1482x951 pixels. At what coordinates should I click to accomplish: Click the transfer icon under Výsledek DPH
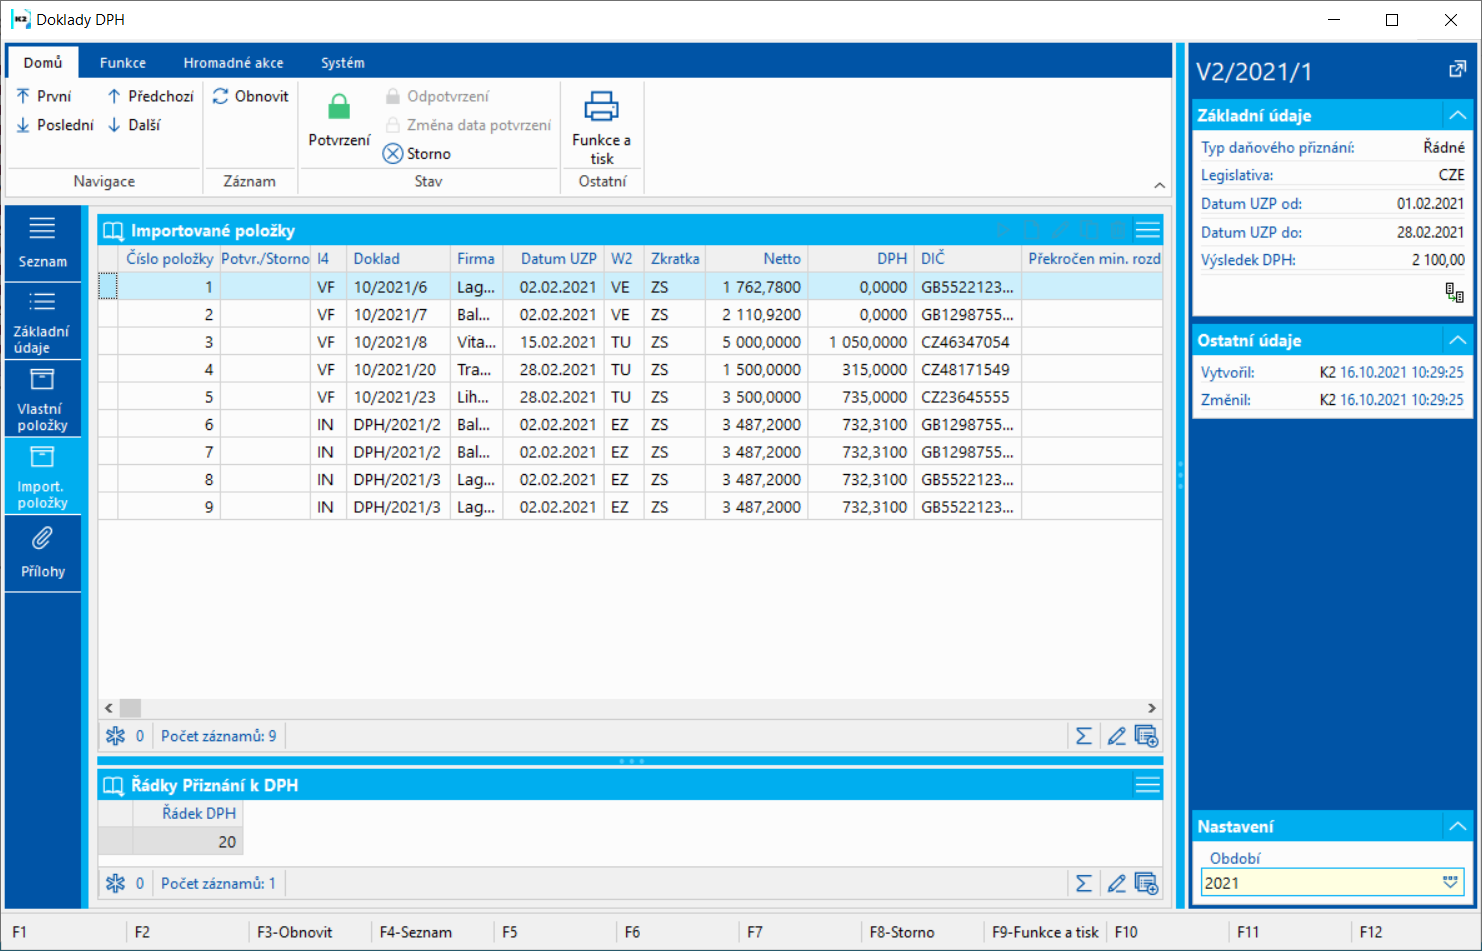tap(1454, 293)
